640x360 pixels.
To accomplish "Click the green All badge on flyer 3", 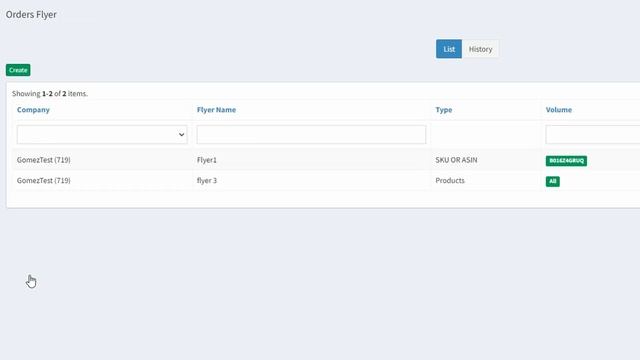I will click(553, 181).
